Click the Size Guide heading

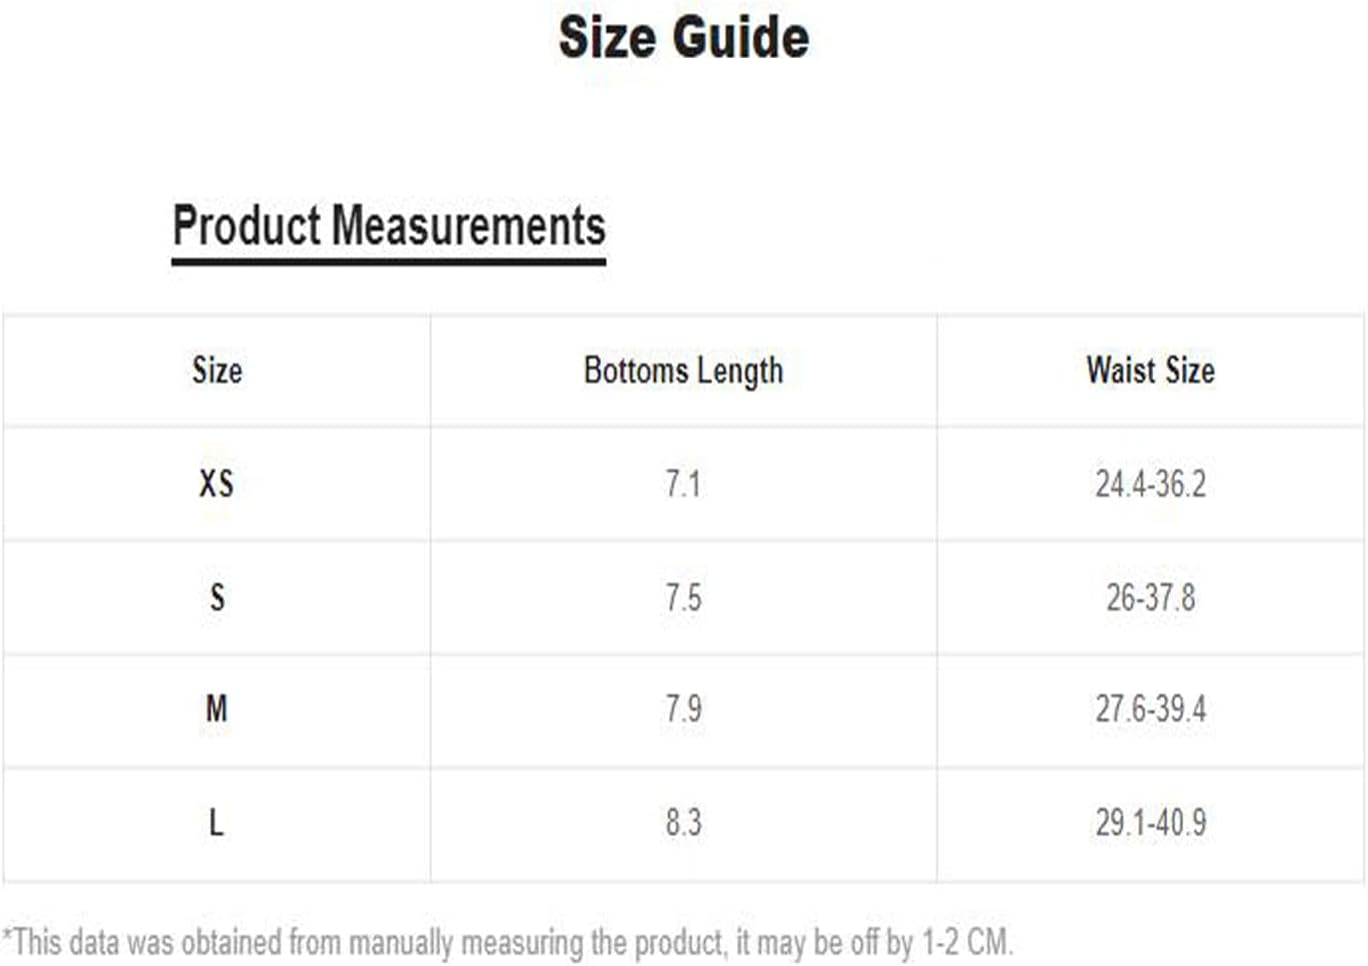[684, 38]
